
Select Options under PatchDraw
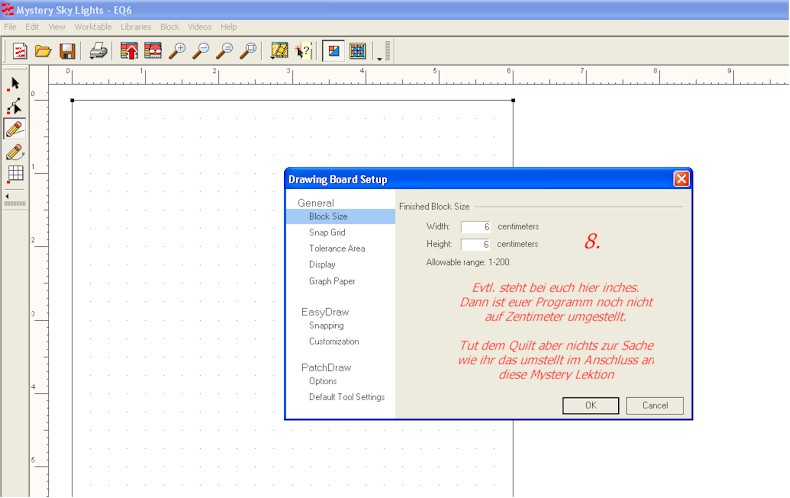(323, 381)
